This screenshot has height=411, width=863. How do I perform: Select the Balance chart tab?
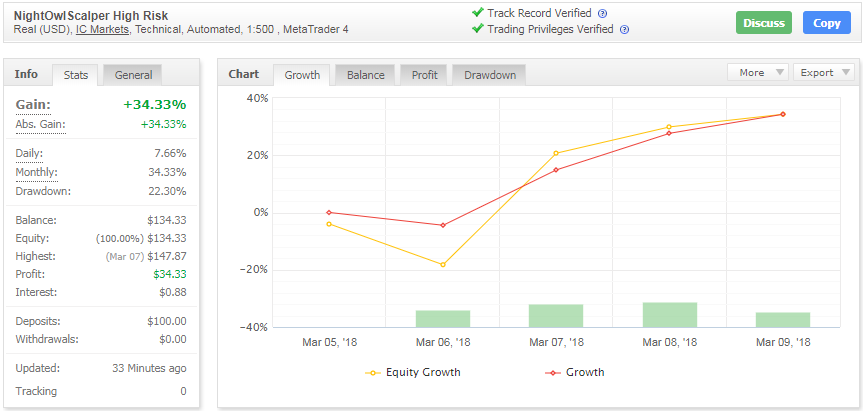(x=365, y=75)
